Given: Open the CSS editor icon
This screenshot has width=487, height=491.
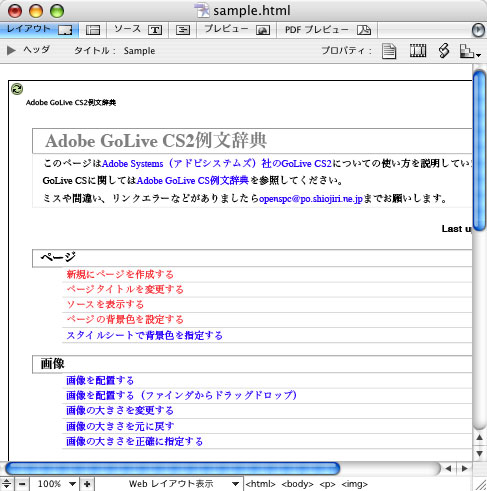Looking at the screenshot, I should point(444,51).
